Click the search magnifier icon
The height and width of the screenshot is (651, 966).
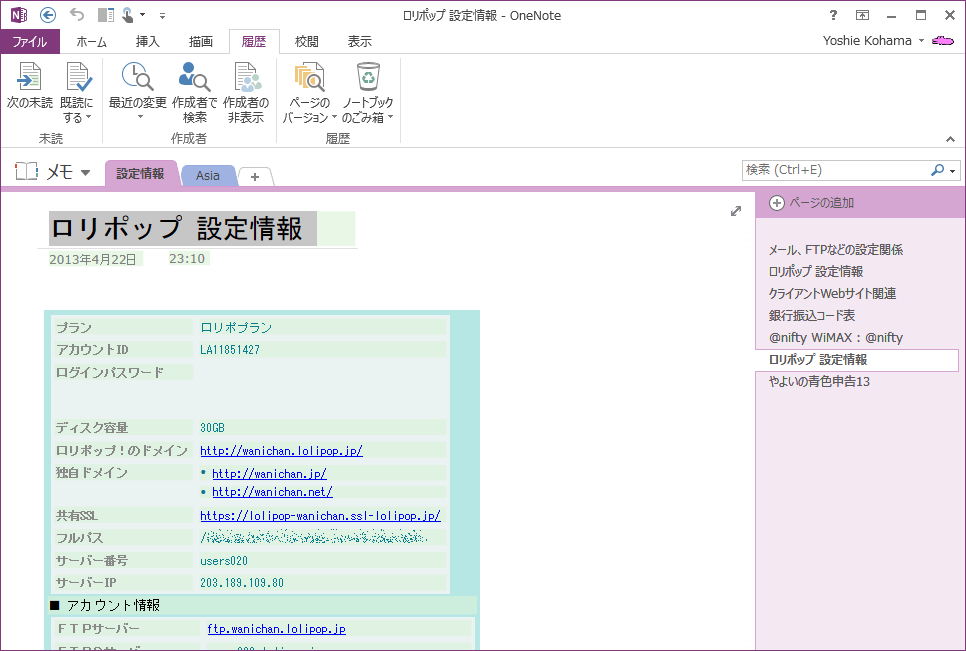pos(937,170)
